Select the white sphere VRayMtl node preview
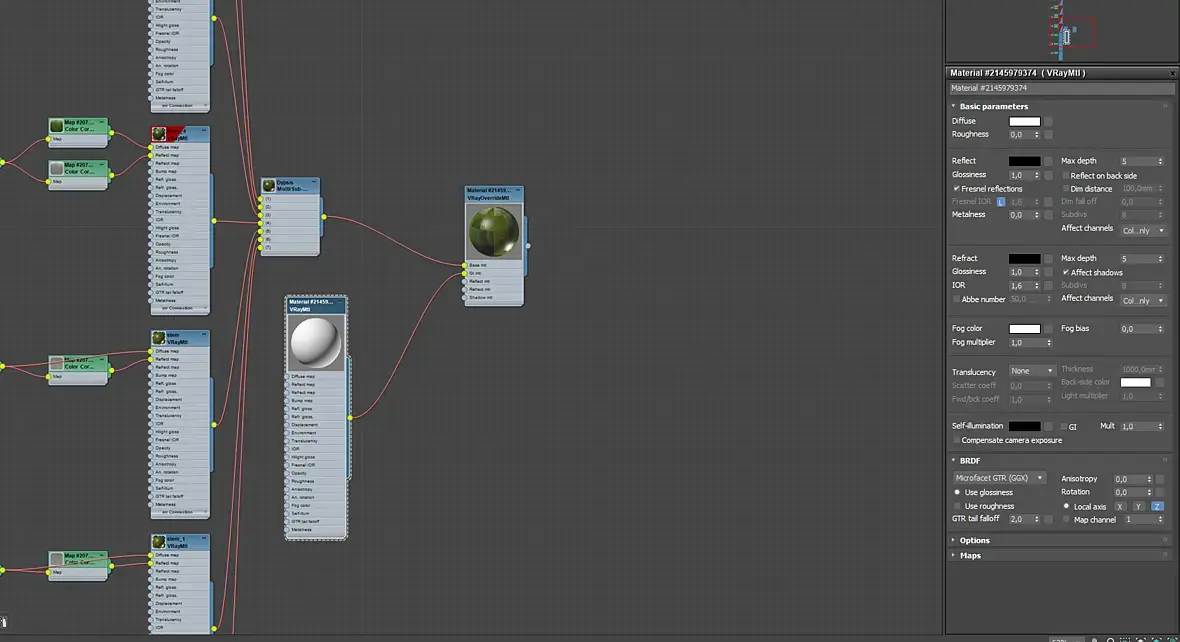This screenshot has height=642, width=1180. (x=315, y=342)
